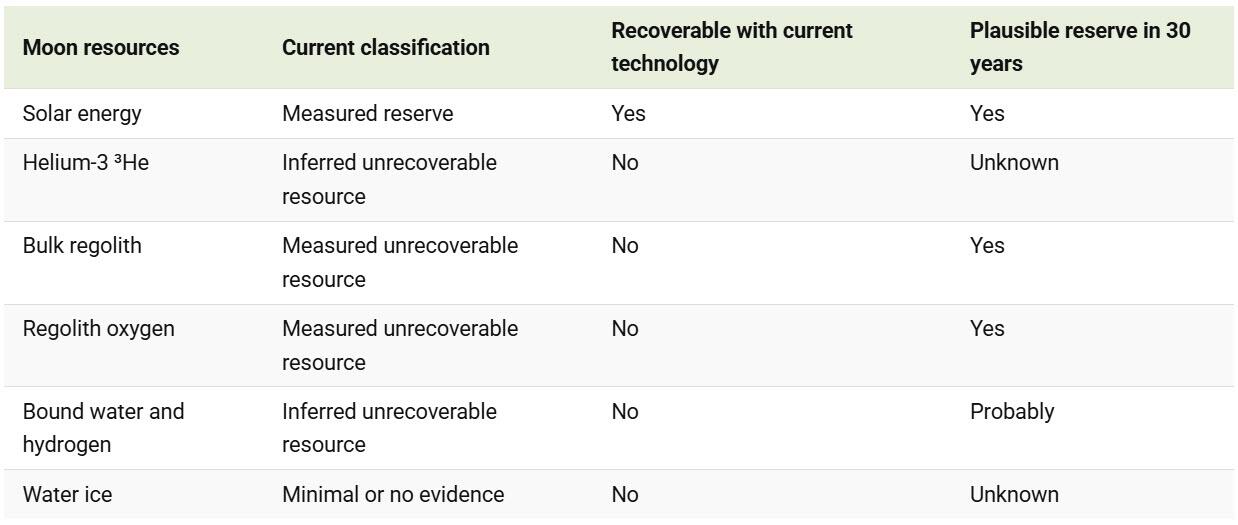Screen dimensions: 1238x525
Task: Click Bound water's "Inferred unrecoverable resource" cell
Action: pos(389,428)
